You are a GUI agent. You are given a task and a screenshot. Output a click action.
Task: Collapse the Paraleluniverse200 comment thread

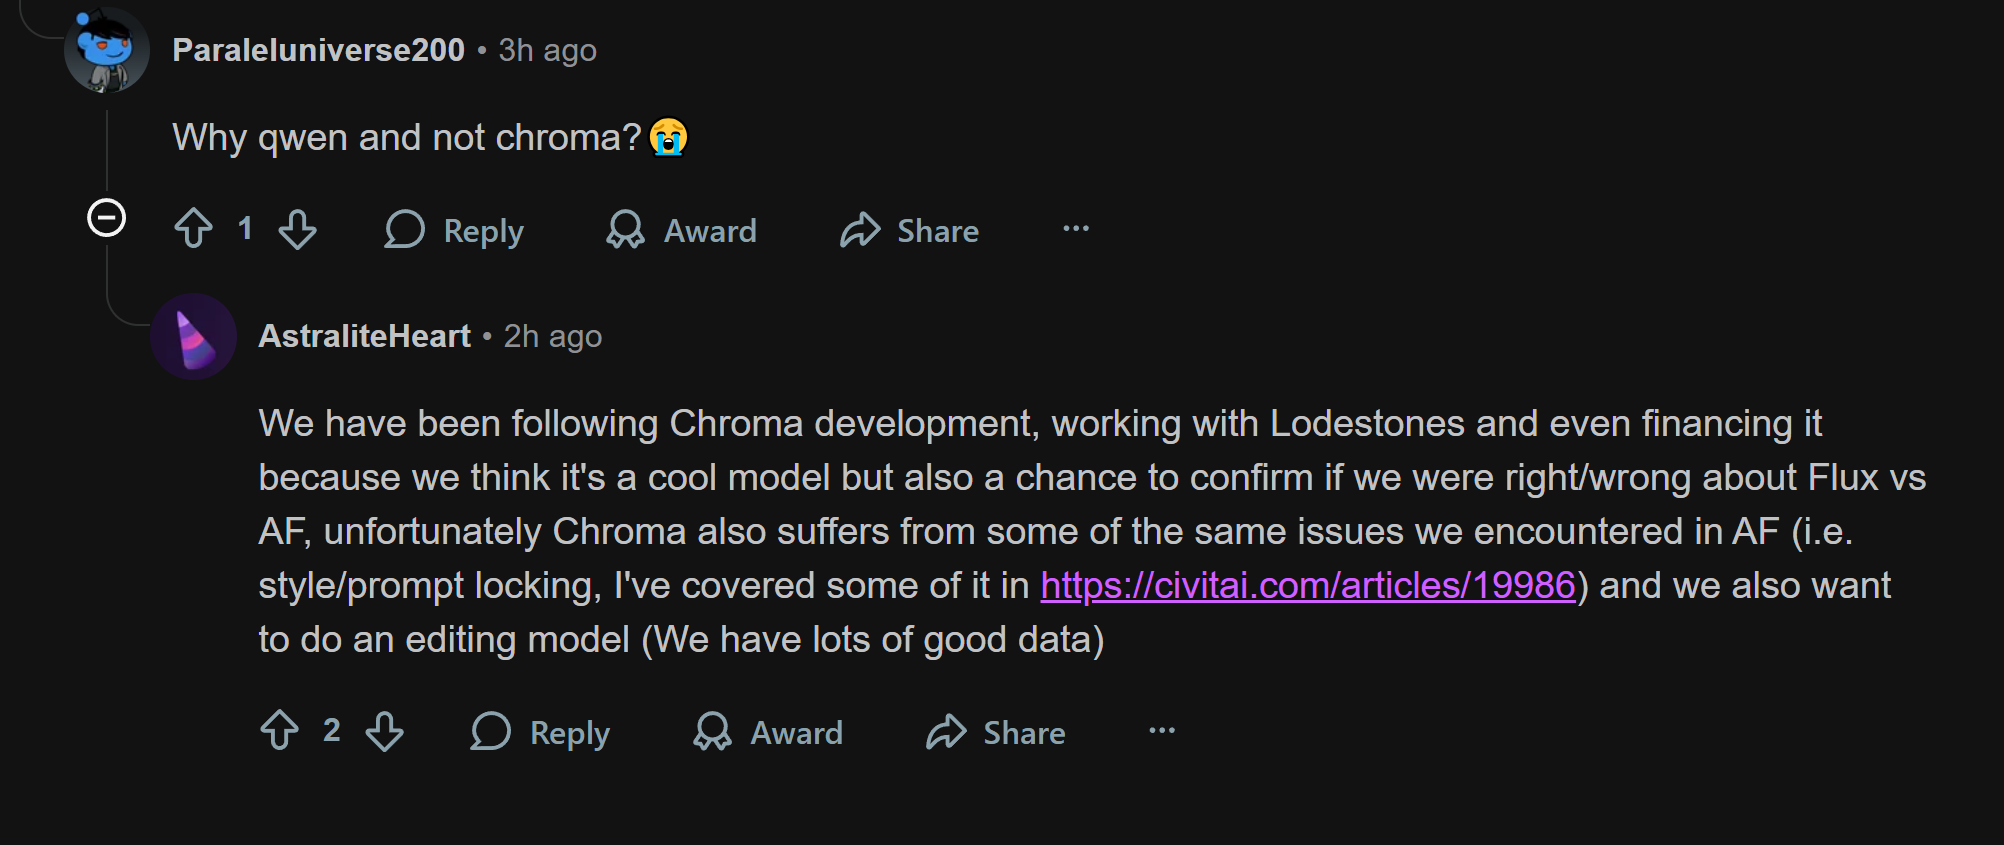(107, 218)
